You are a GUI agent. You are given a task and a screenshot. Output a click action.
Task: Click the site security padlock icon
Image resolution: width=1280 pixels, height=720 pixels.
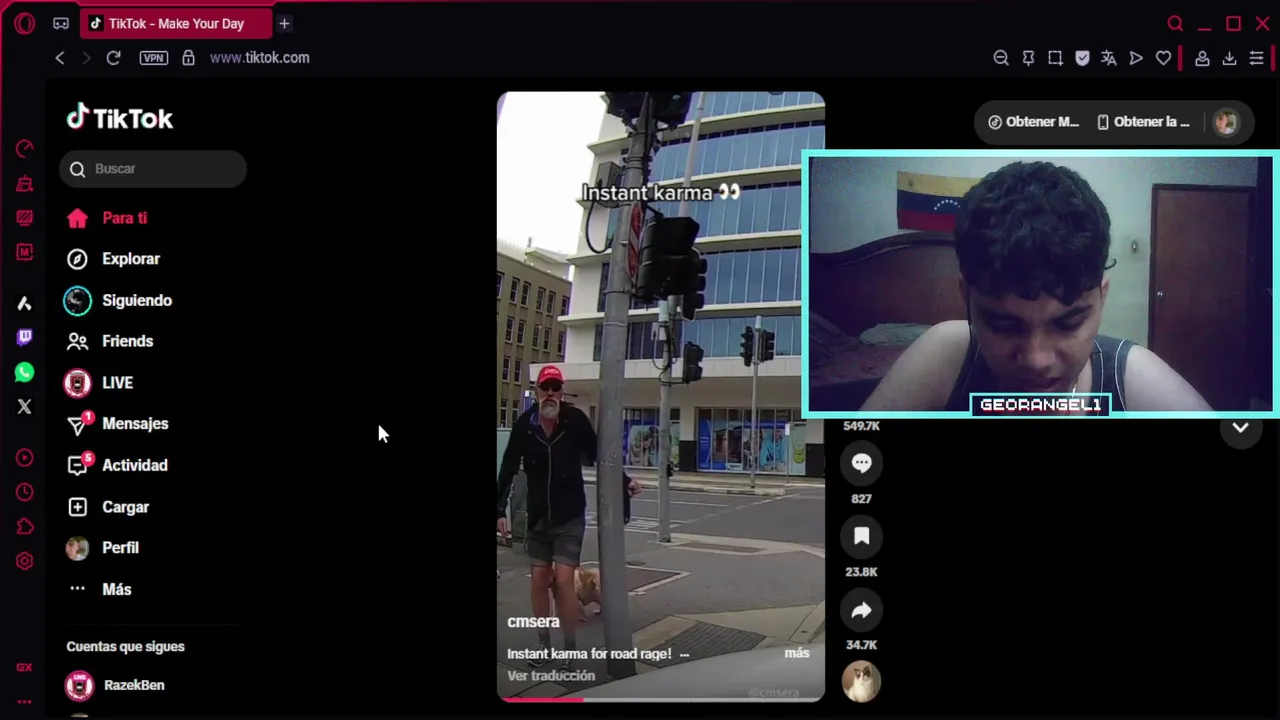pos(188,58)
